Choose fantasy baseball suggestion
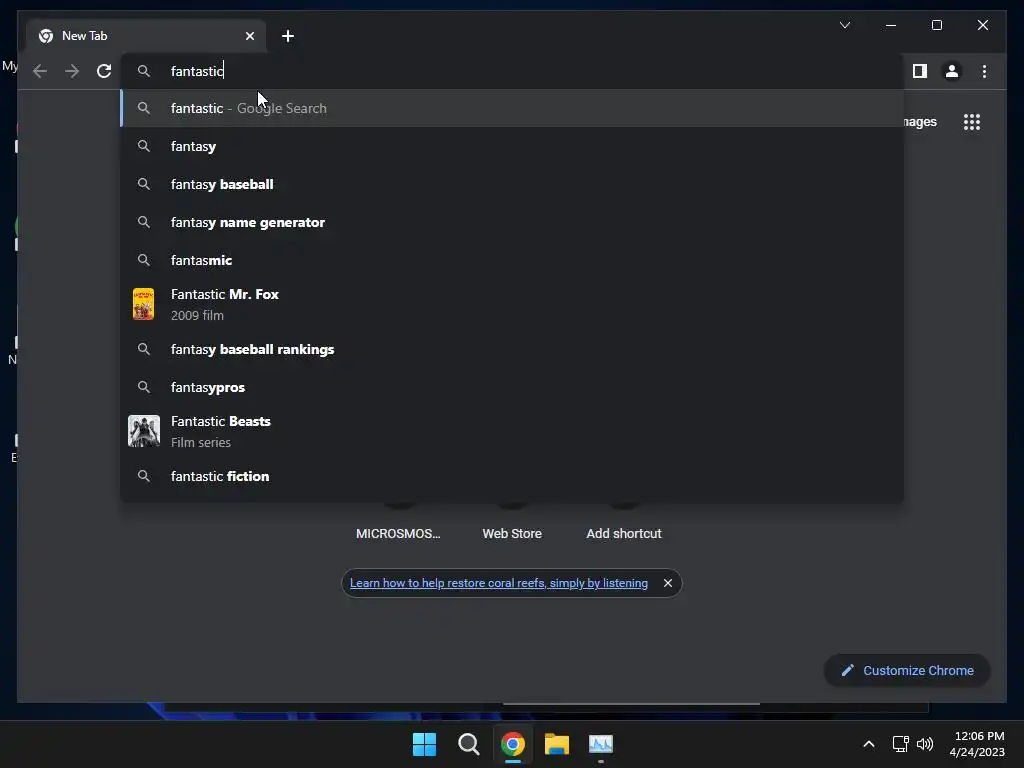The image size is (1024, 768). 513,184
